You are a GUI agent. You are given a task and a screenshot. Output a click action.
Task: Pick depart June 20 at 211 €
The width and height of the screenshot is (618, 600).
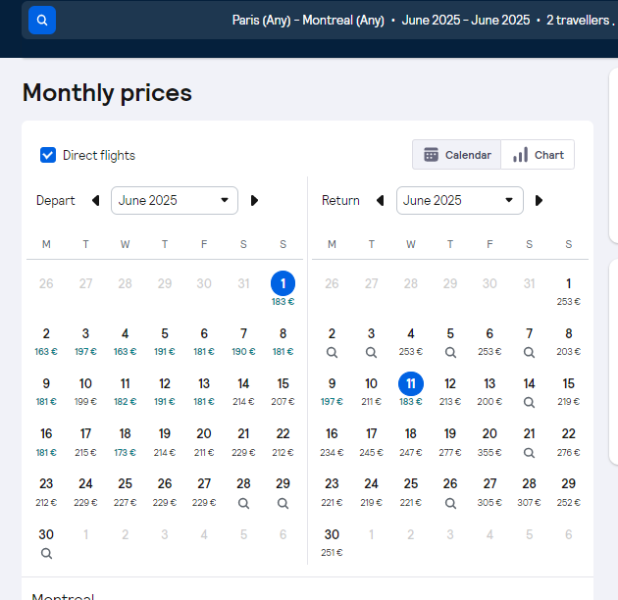point(204,442)
